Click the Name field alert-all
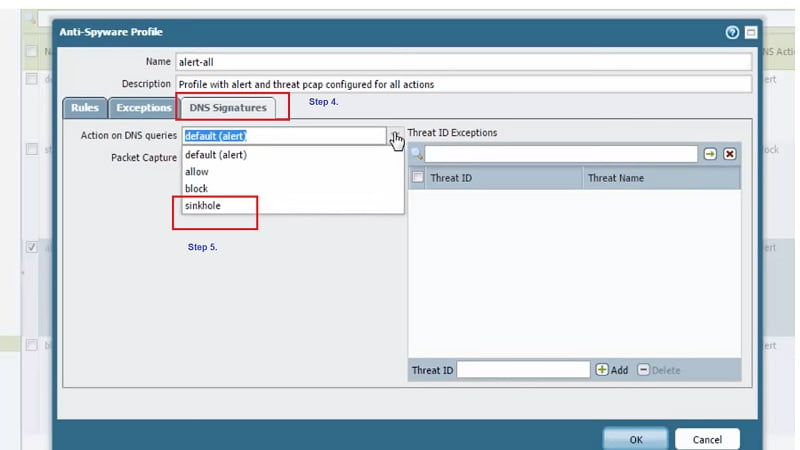 pyautogui.click(x=463, y=62)
